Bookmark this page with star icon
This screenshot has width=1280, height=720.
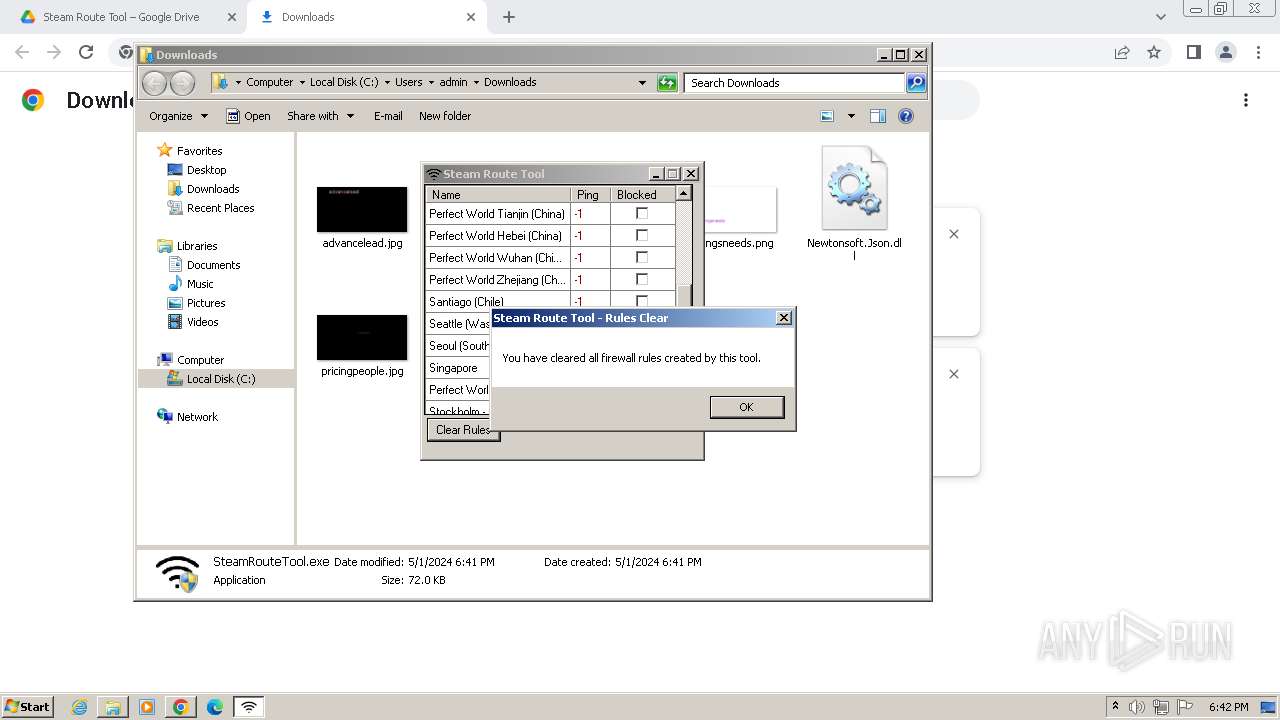point(1154,52)
